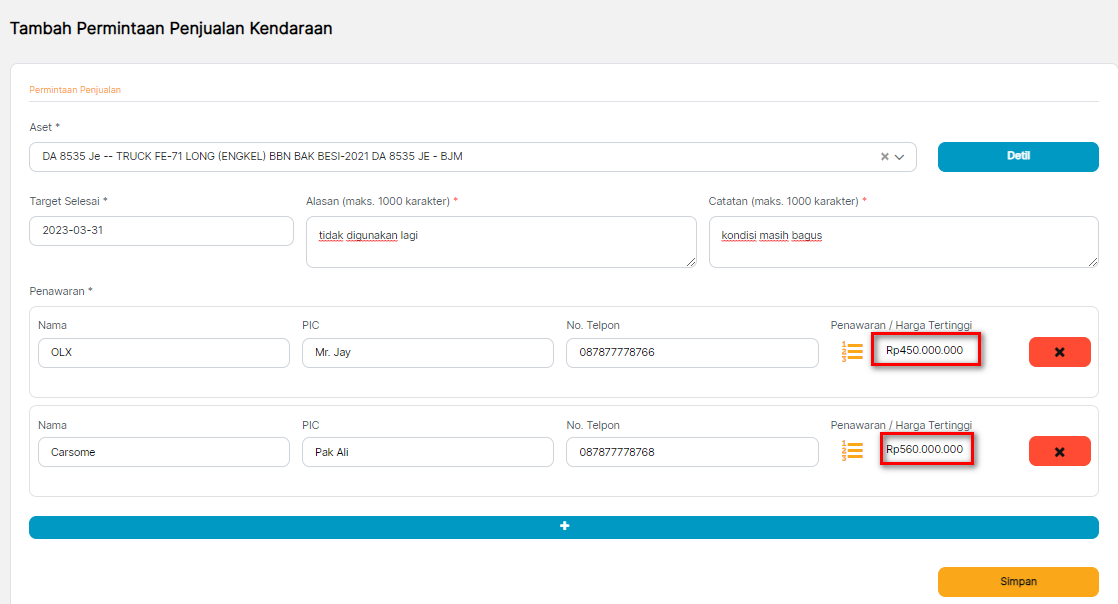Click the Detil button

pyautogui.click(x=1017, y=157)
